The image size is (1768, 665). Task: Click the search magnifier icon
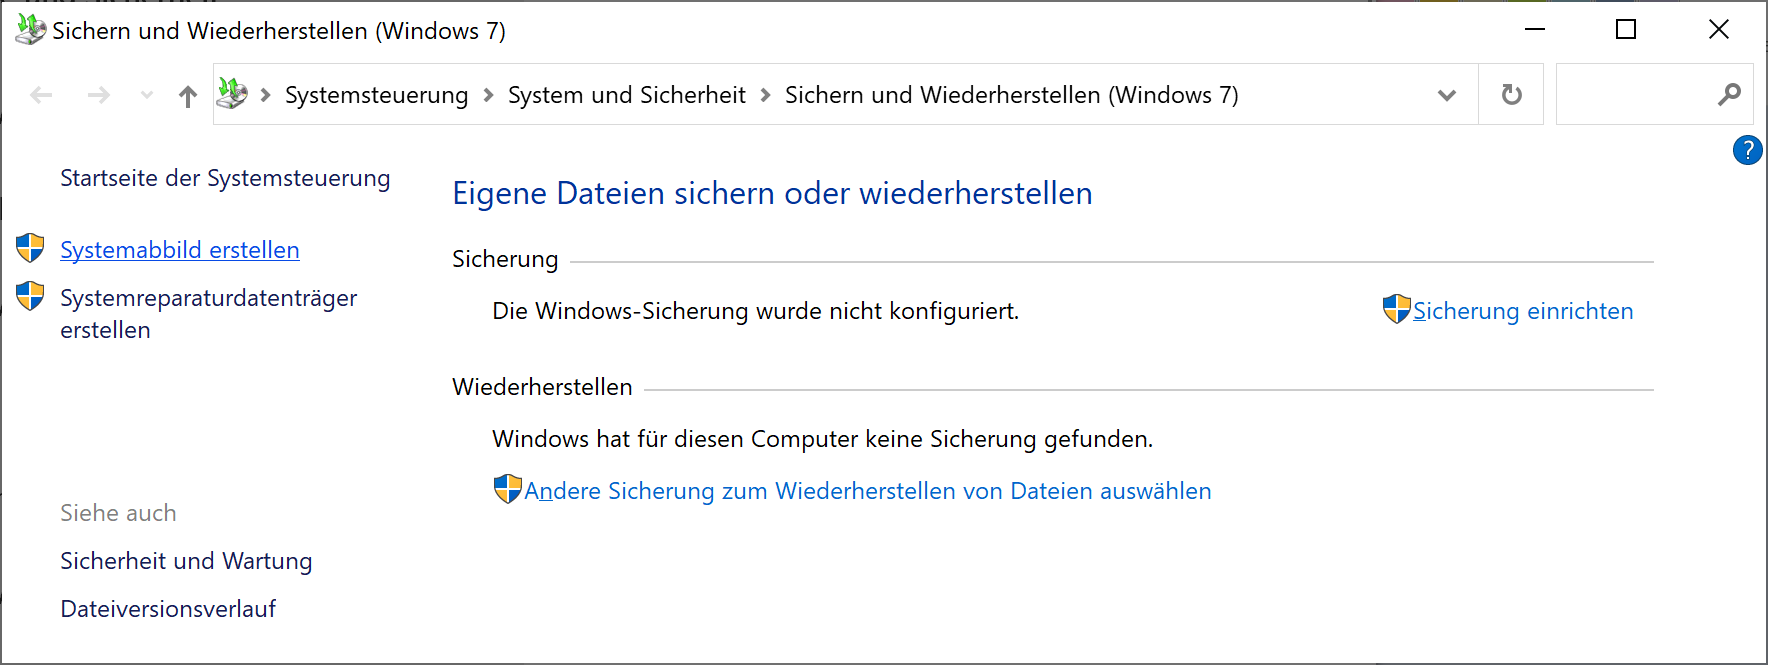[1729, 95]
